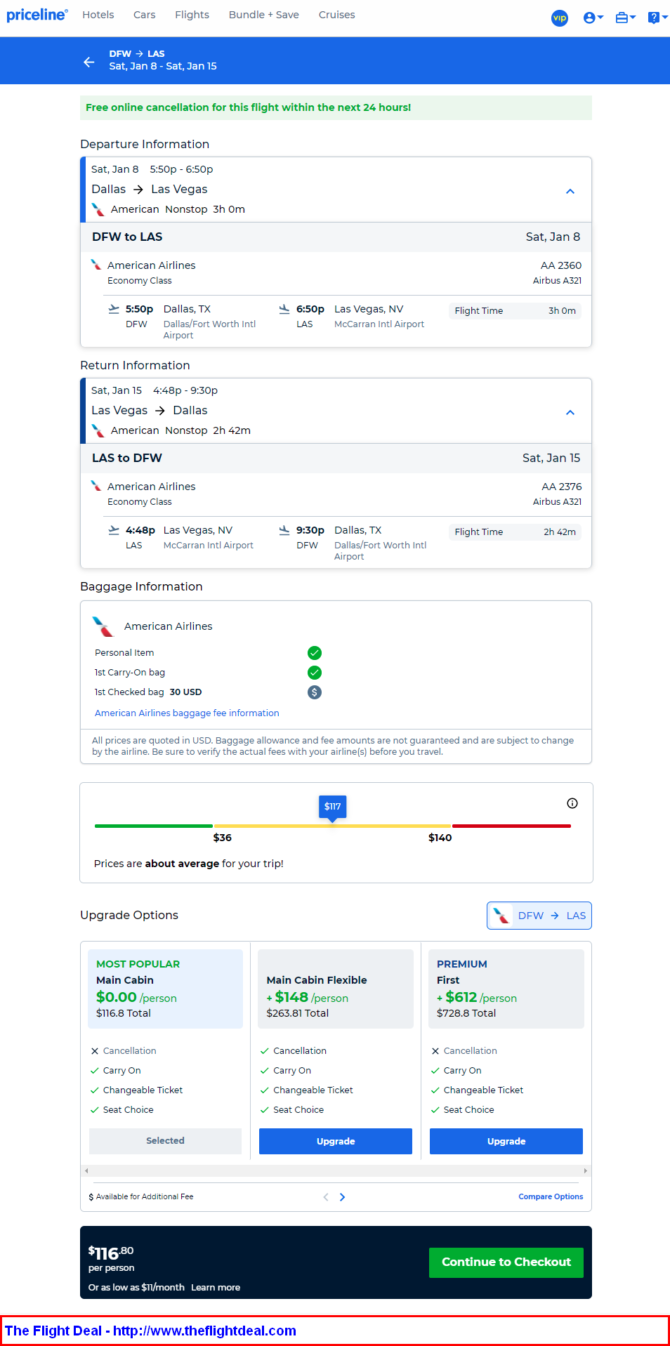Image resolution: width=670 pixels, height=1346 pixels.
Task: Click the Selected button under Main Cabin
Action: coord(165,1141)
